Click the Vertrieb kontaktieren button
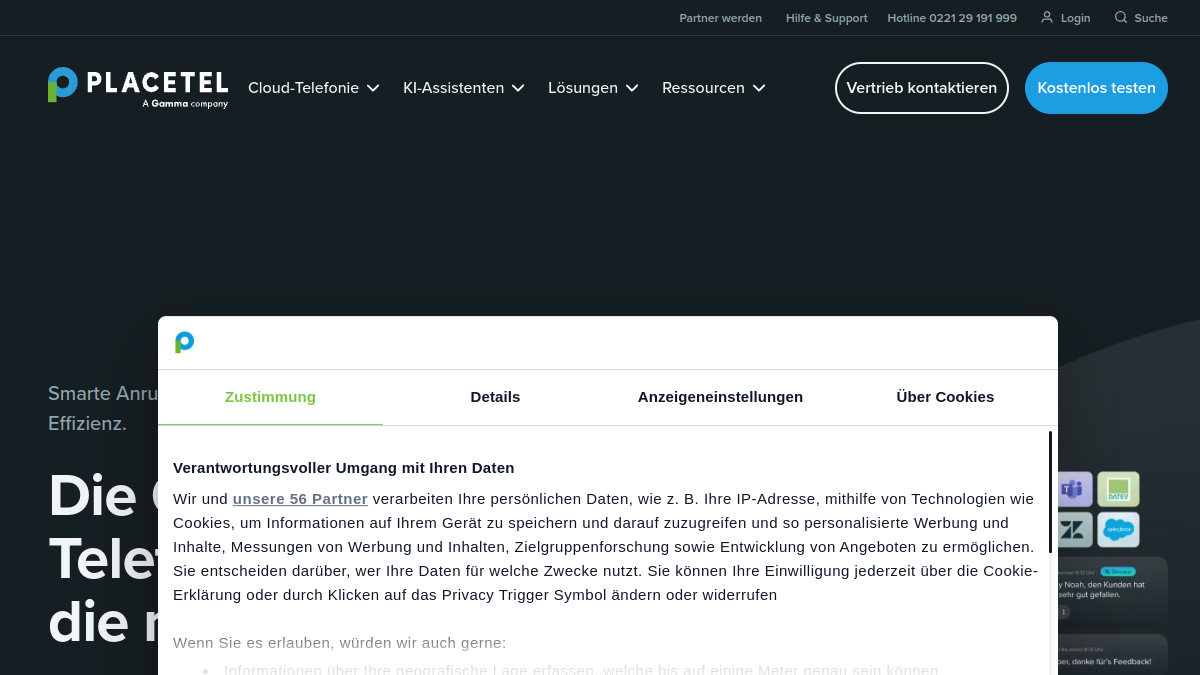The height and width of the screenshot is (675, 1200). tap(922, 88)
